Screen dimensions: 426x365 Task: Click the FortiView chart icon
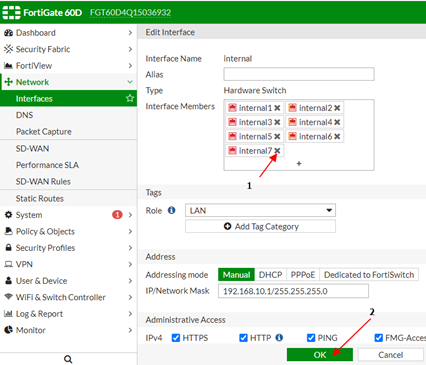[x=8, y=65]
